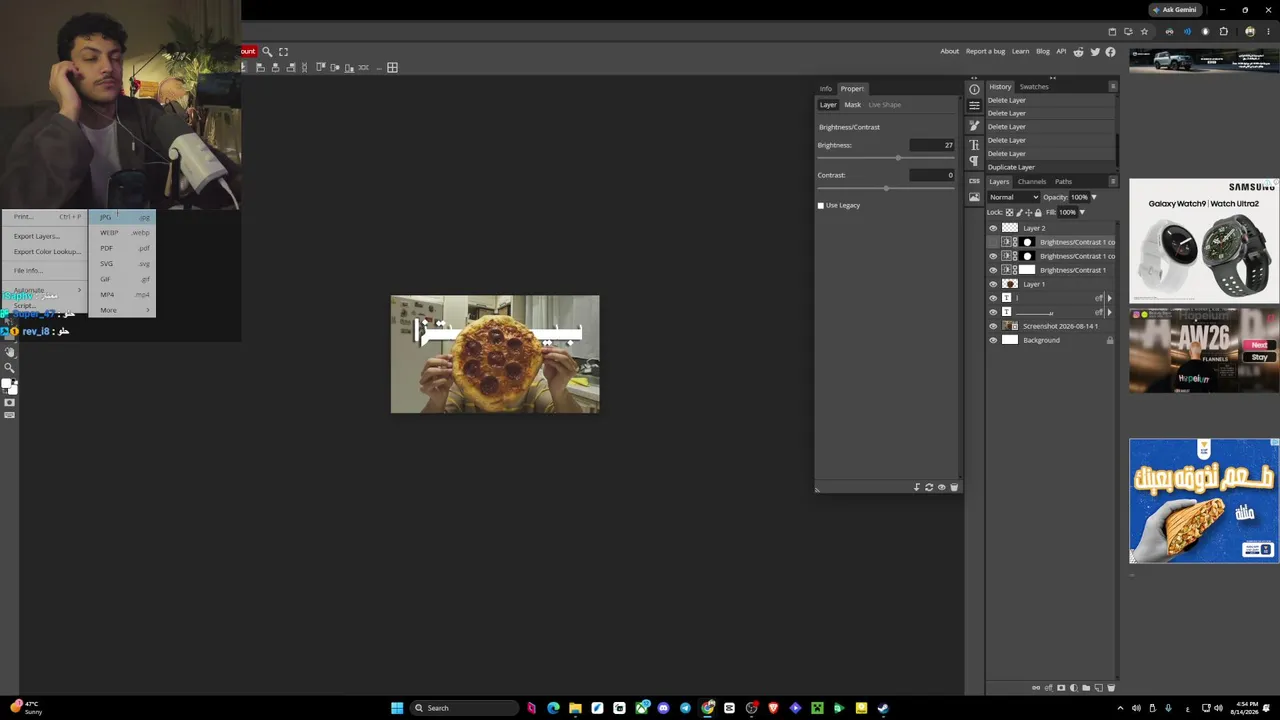Hide the visible Brightness/Contrast 1 copy layer
Image resolution: width=1280 pixels, height=720 pixels.
pyautogui.click(x=993, y=256)
